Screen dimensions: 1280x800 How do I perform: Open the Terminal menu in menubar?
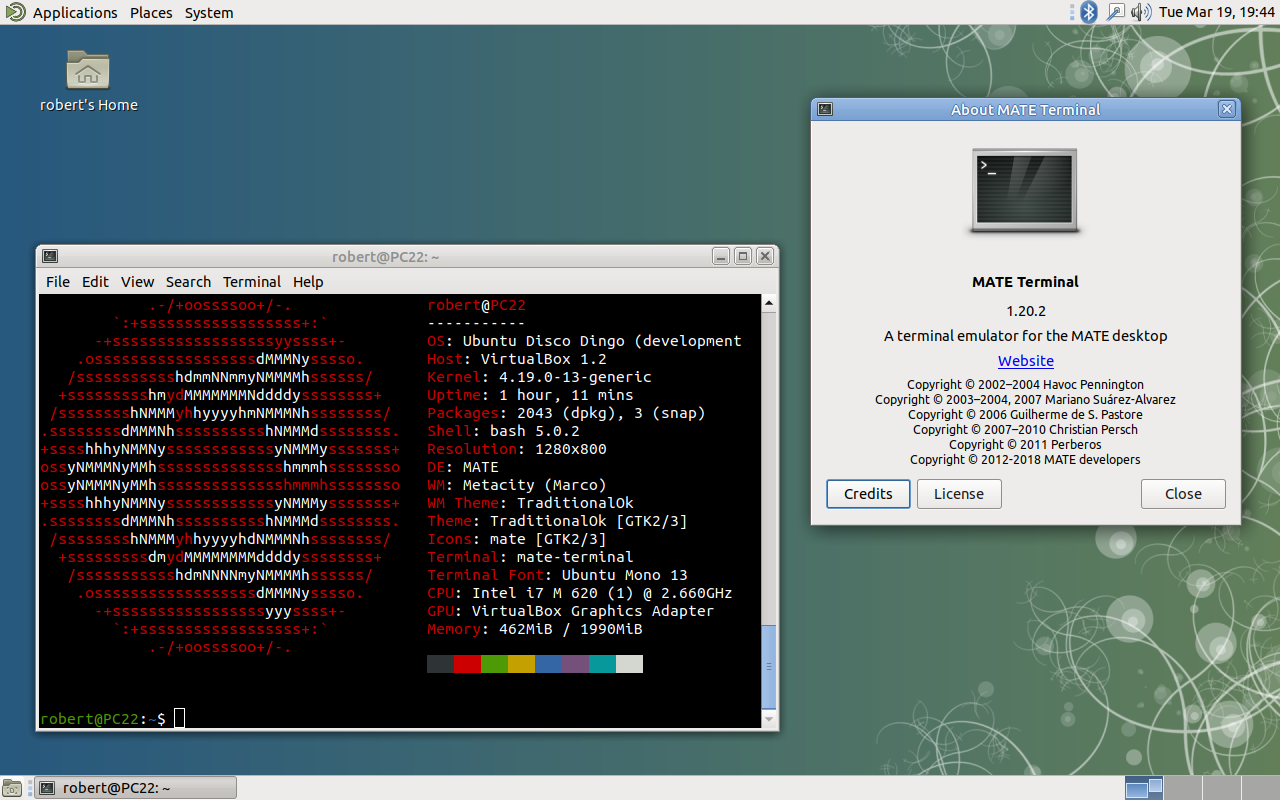tap(252, 282)
